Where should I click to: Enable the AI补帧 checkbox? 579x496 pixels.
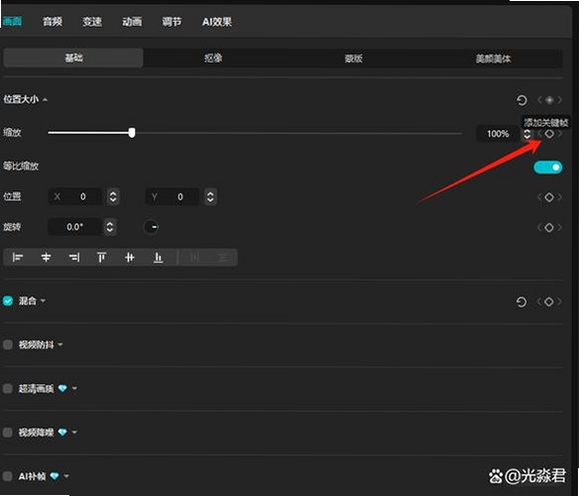(x=8, y=476)
